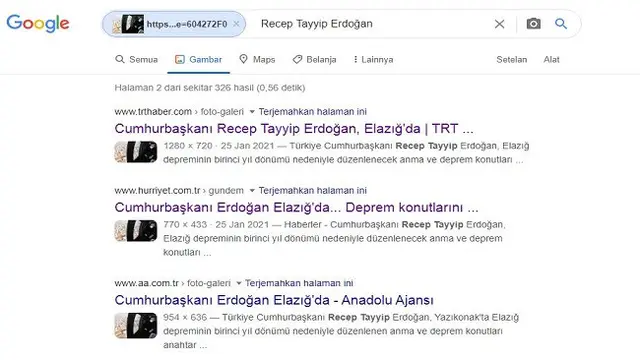Click Terjemahkan halaman ini for hurriyet result
This screenshot has height=360, width=640.
pyautogui.click(x=313, y=190)
